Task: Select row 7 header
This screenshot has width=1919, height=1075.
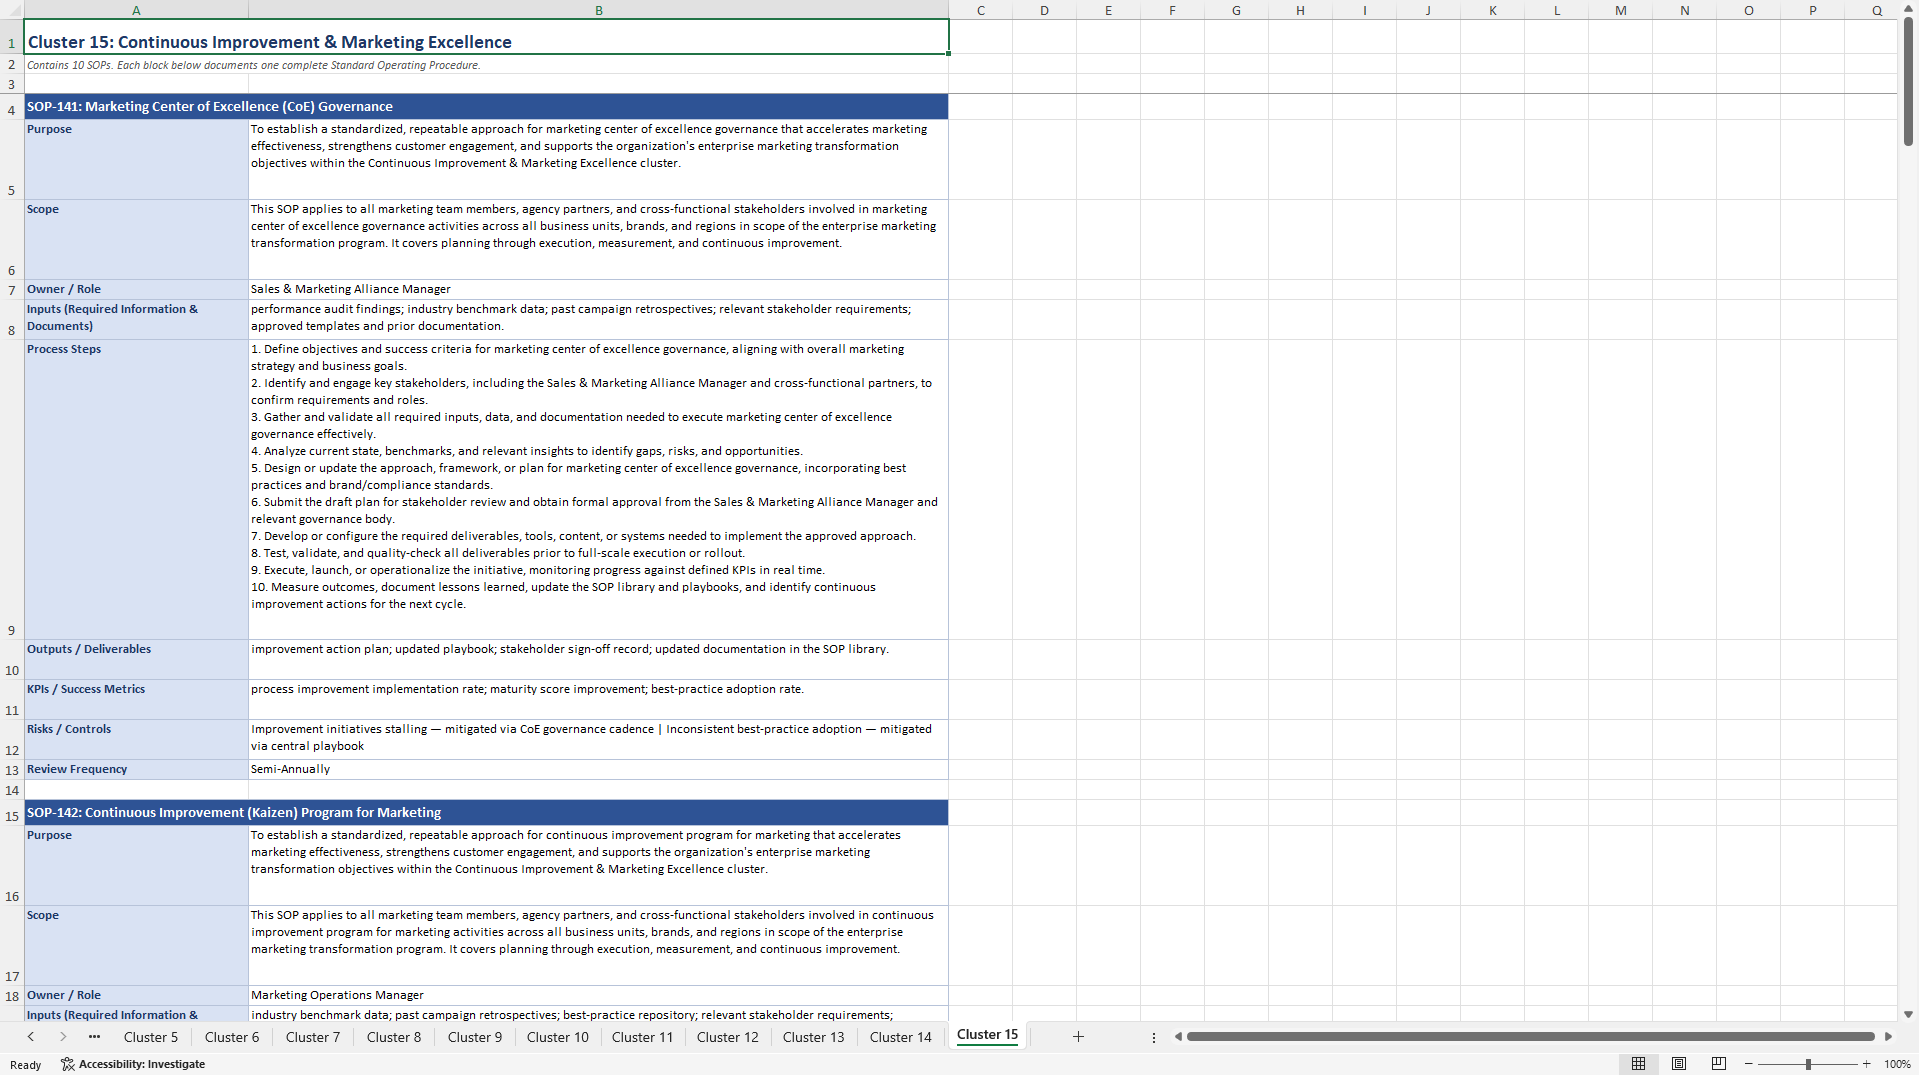Action: click(12, 290)
